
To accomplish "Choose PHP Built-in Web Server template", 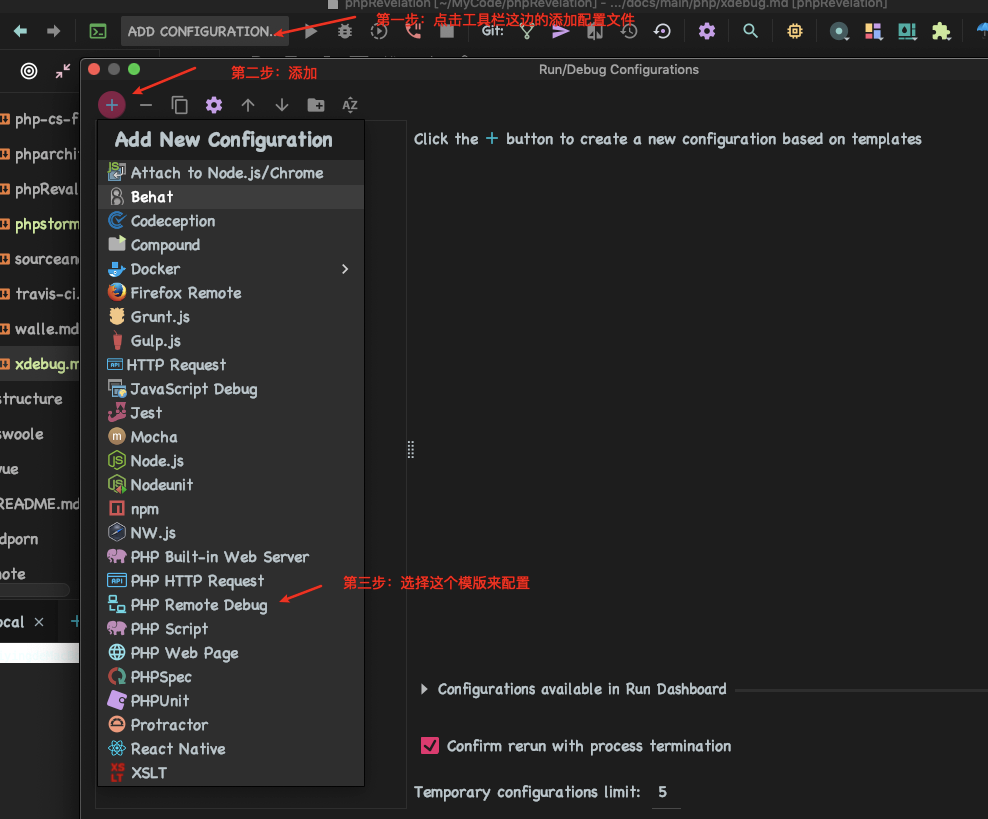I will [x=219, y=557].
